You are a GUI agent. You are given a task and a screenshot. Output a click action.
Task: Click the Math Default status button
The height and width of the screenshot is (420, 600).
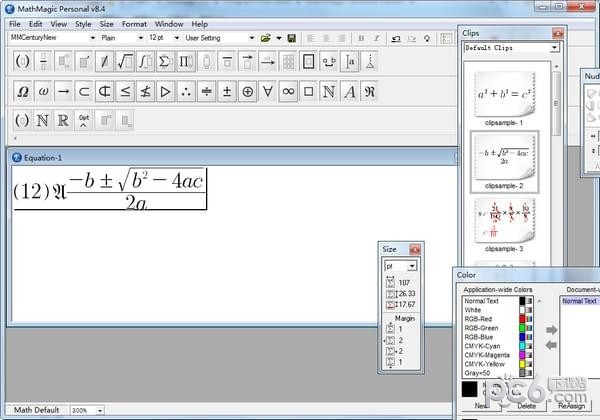[x=36, y=410]
